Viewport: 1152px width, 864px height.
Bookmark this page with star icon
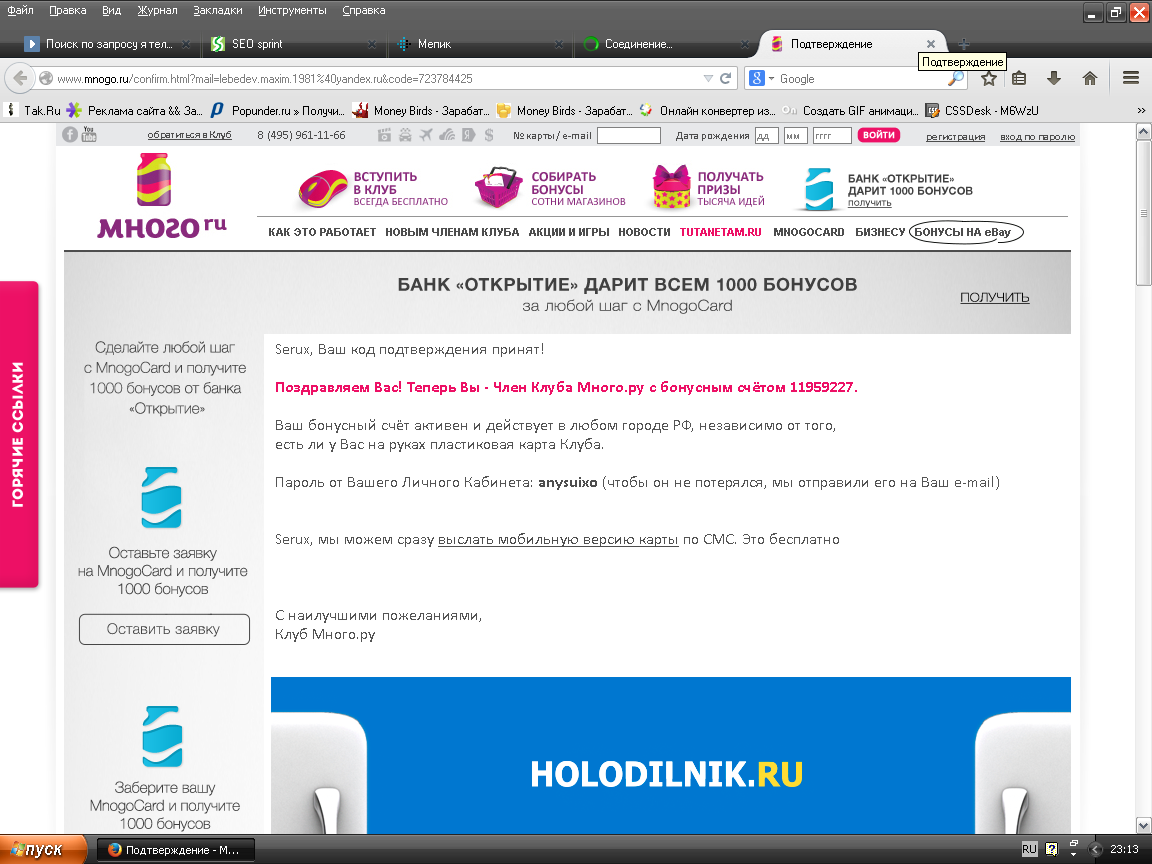point(989,79)
